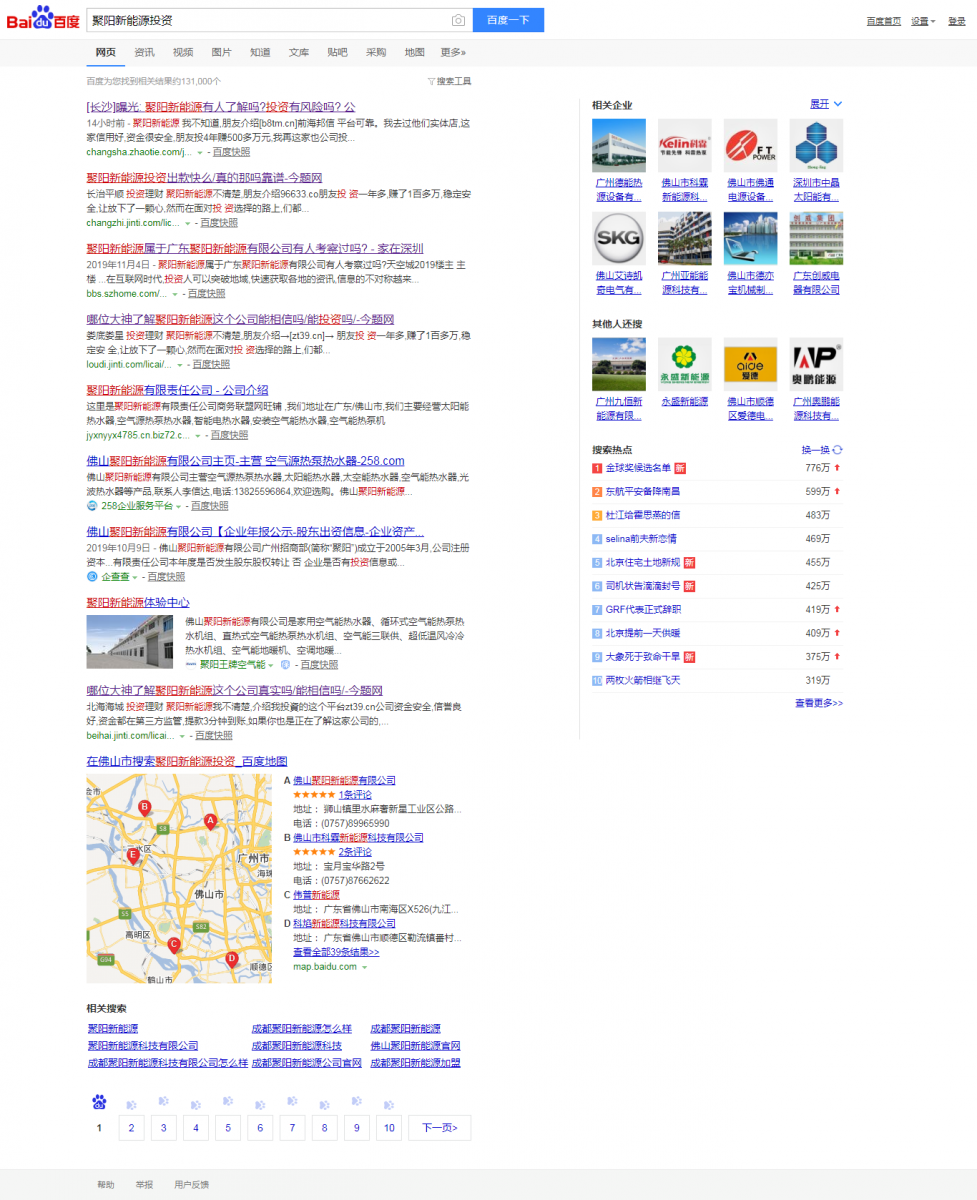Click the camera icon for image search

458,20
